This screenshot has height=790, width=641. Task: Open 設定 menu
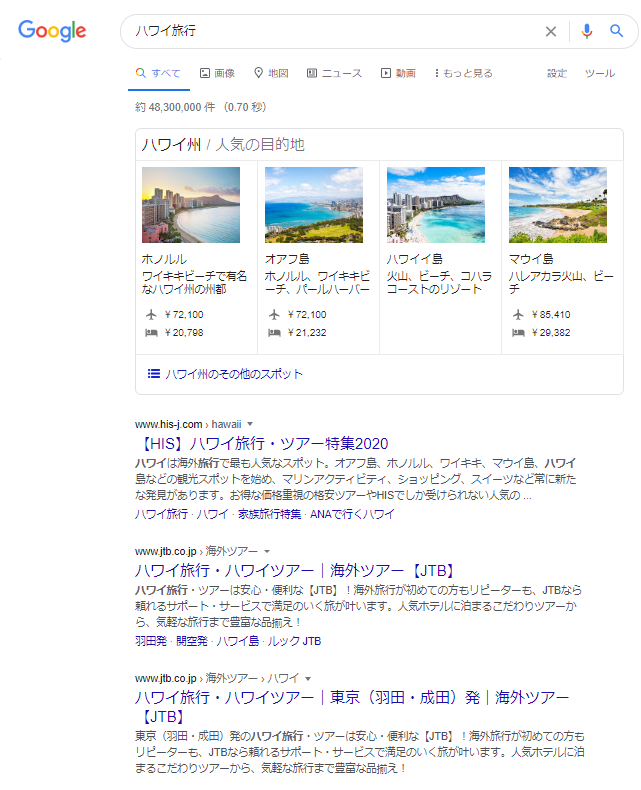[557, 74]
